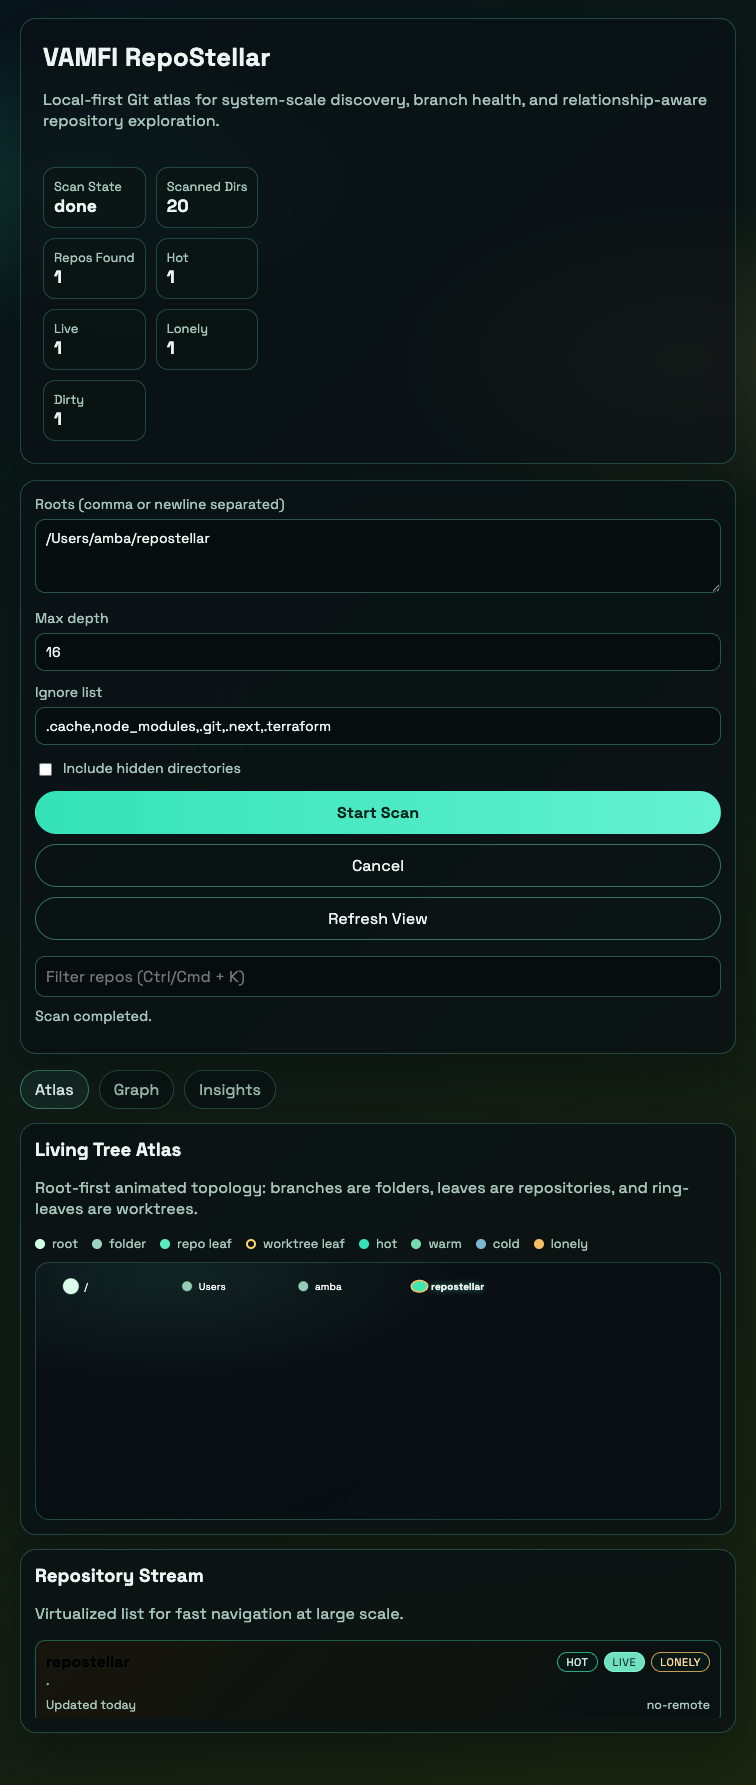The width and height of the screenshot is (756, 1785).
Task: Click the Users node circle in the atlas
Action: click(x=187, y=1286)
